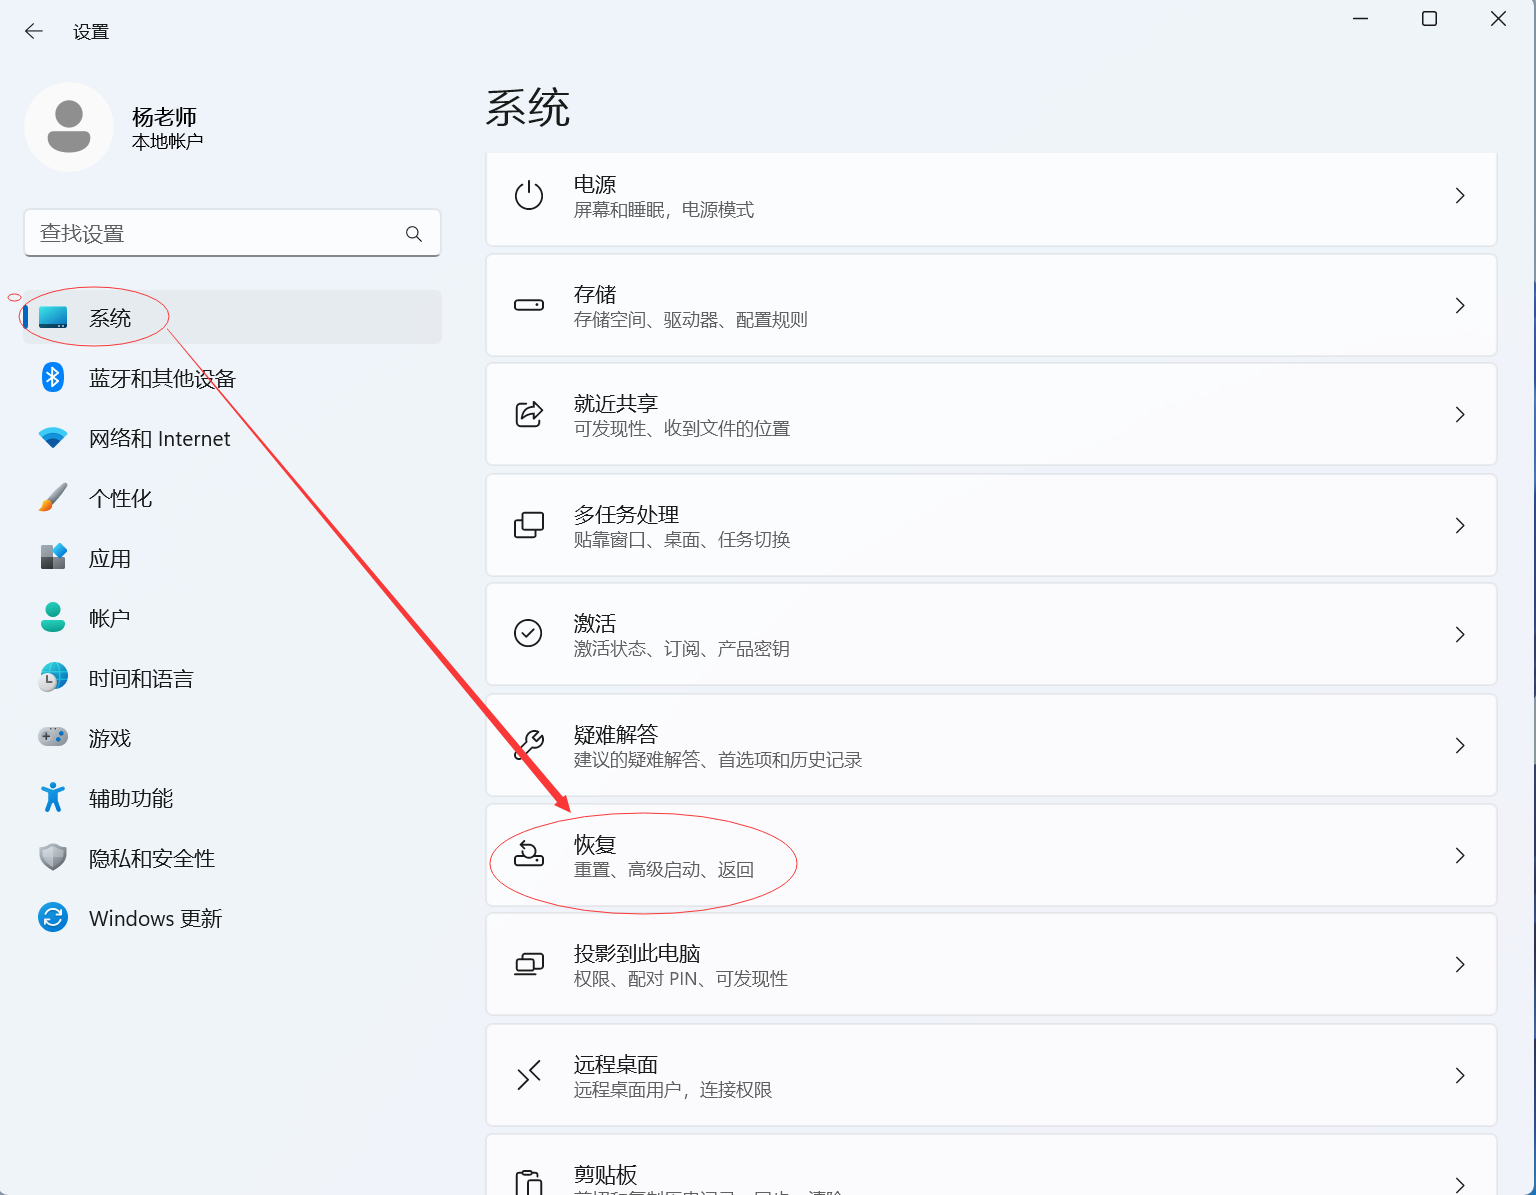Click the 设置 window title text
The image size is (1536, 1195).
(91, 32)
